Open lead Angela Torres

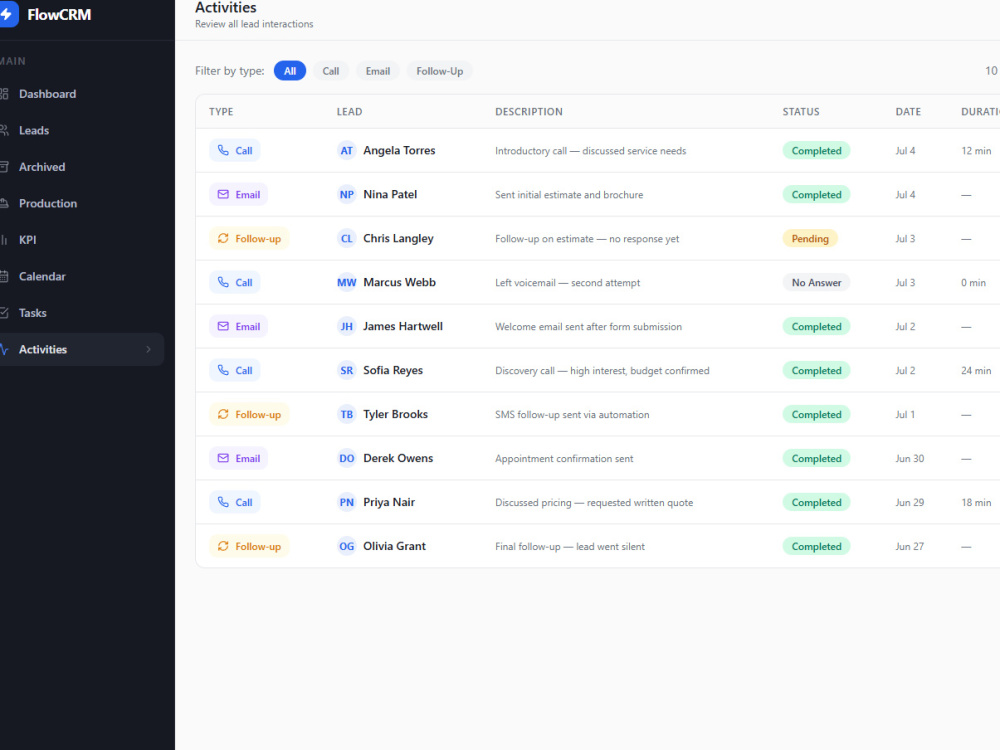[399, 151]
